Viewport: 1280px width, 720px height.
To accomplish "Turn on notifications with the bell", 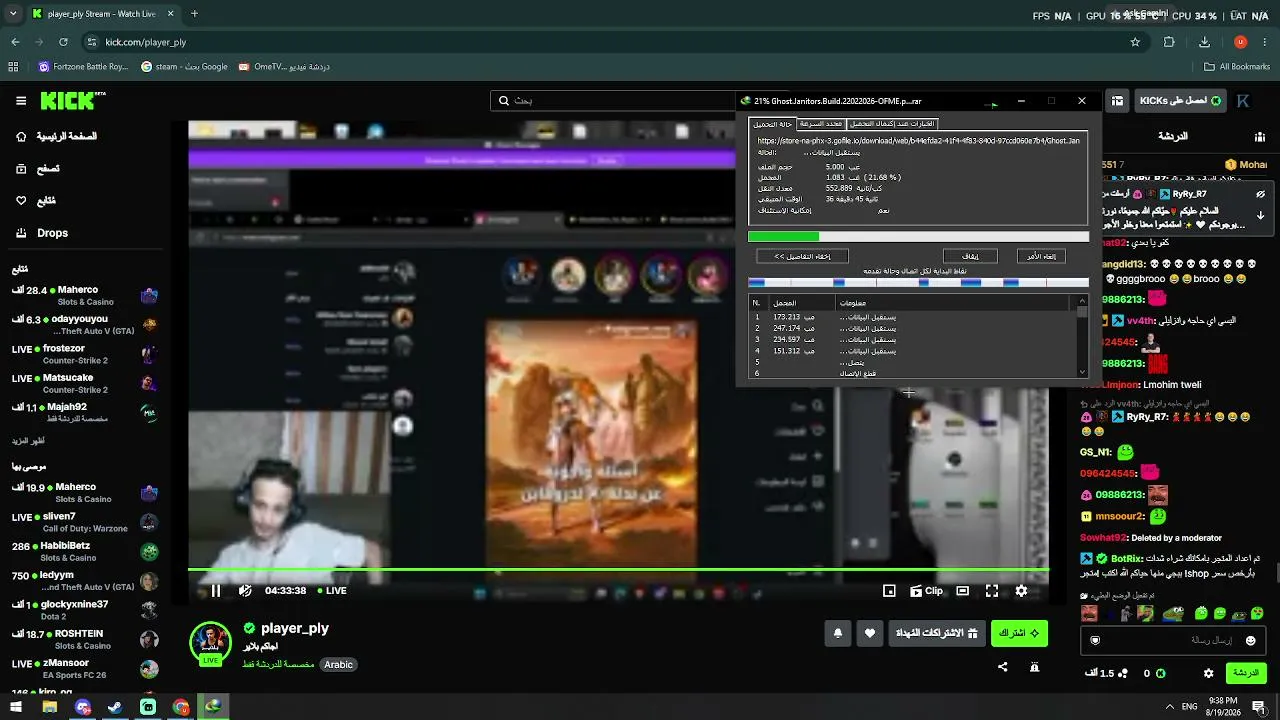I will pyautogui.click(x=838, y=633).
